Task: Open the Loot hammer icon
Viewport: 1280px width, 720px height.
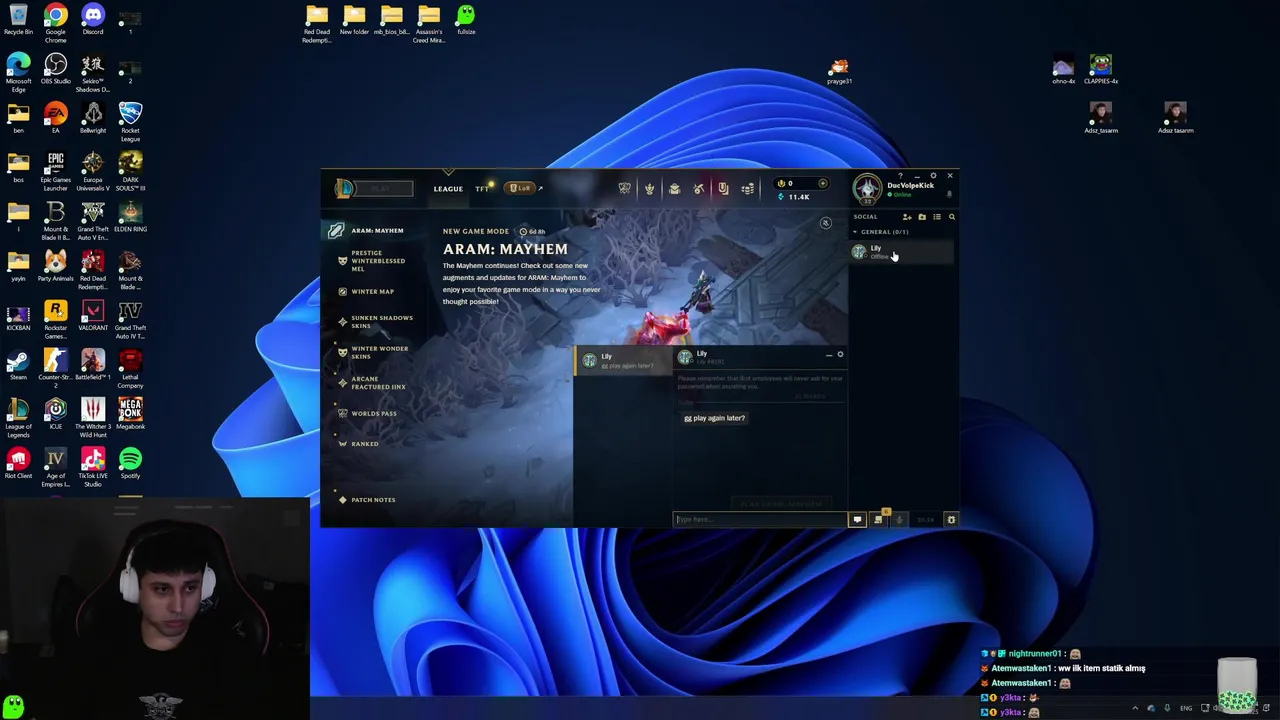Action: pos(699,188)
